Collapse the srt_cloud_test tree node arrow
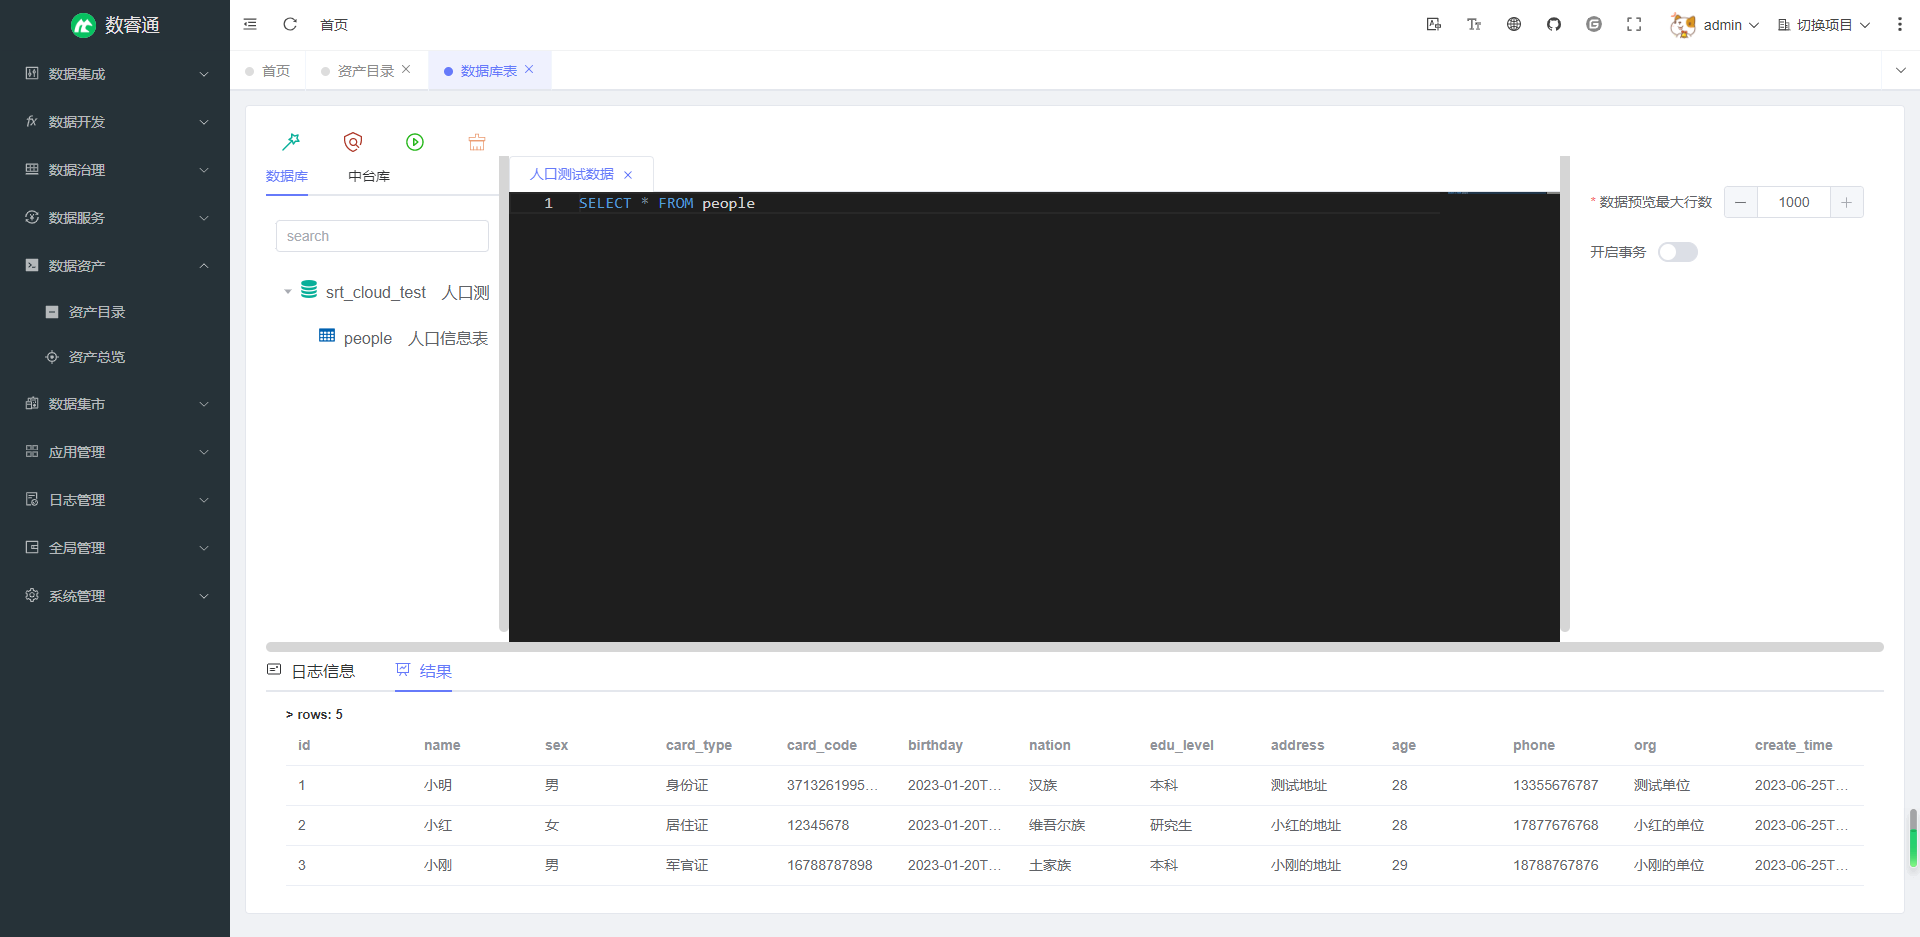This screenshot has height=937, width=1920. coord(288,292)
